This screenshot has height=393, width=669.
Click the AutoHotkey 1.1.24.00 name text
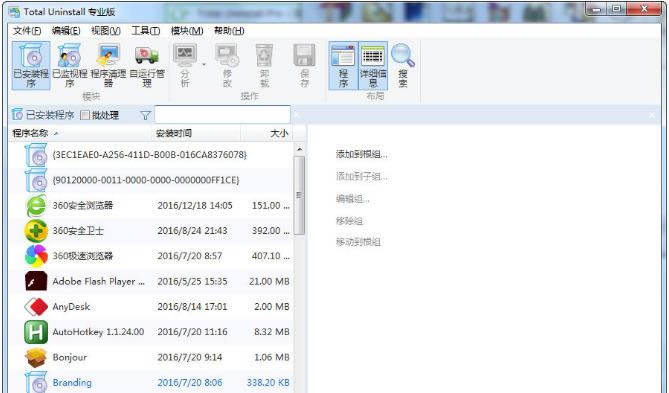[x=98, y=332]
